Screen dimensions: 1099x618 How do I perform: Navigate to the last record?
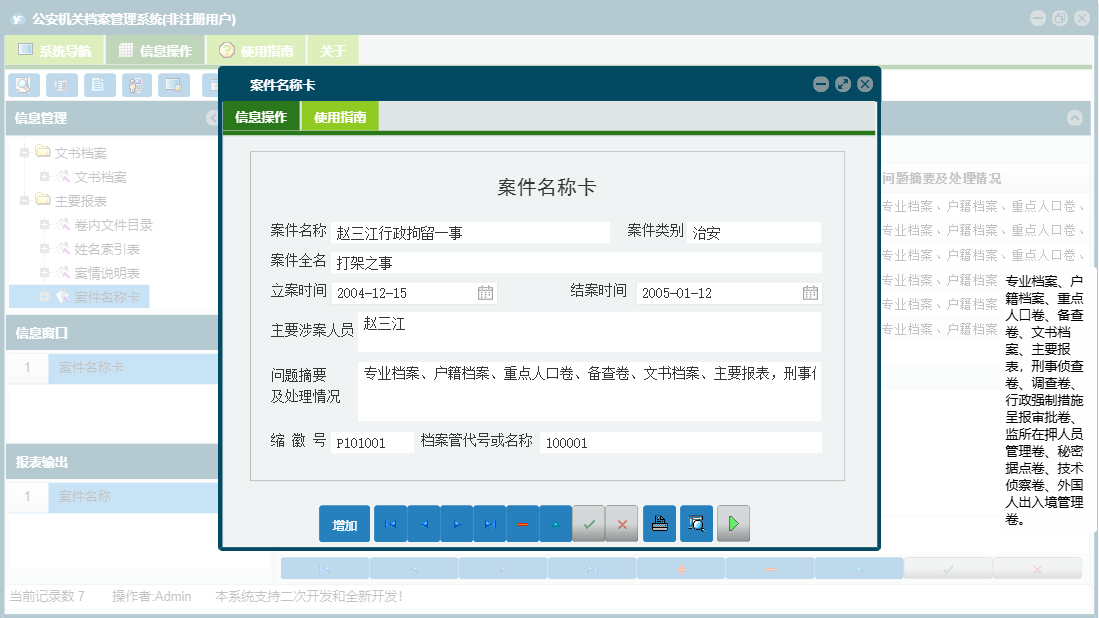coord(490,523)
